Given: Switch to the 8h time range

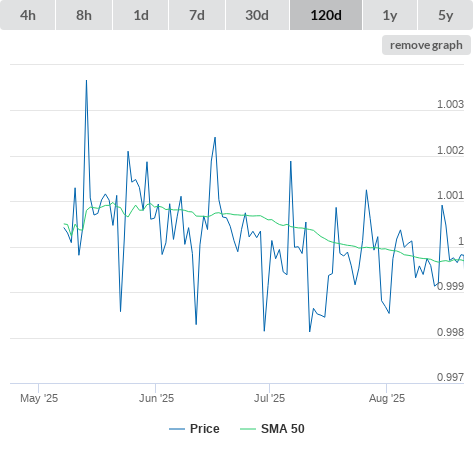Looking at the screenshot, I should (x=84, y=15).
